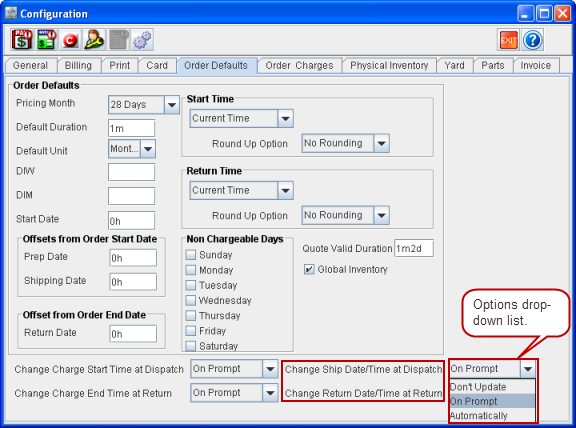Open help via the question mark icon

click(533, 40)
